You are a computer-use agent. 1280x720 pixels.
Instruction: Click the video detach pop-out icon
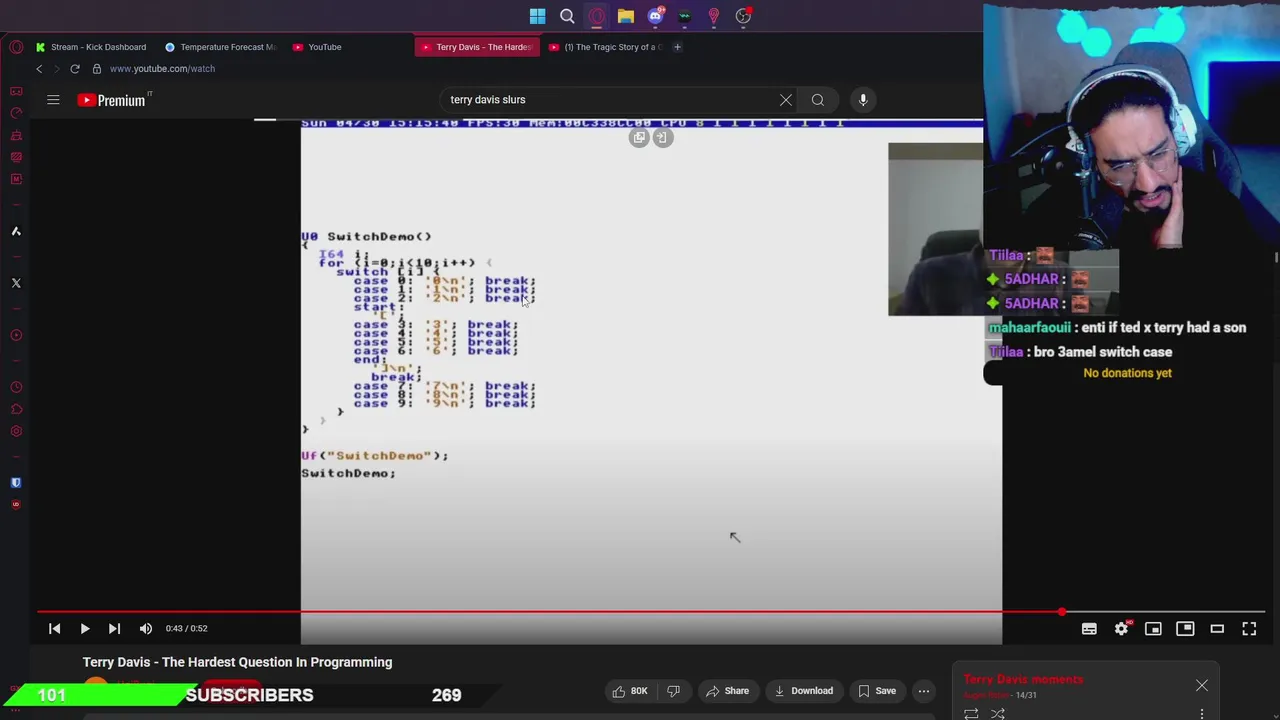(639, 138)
